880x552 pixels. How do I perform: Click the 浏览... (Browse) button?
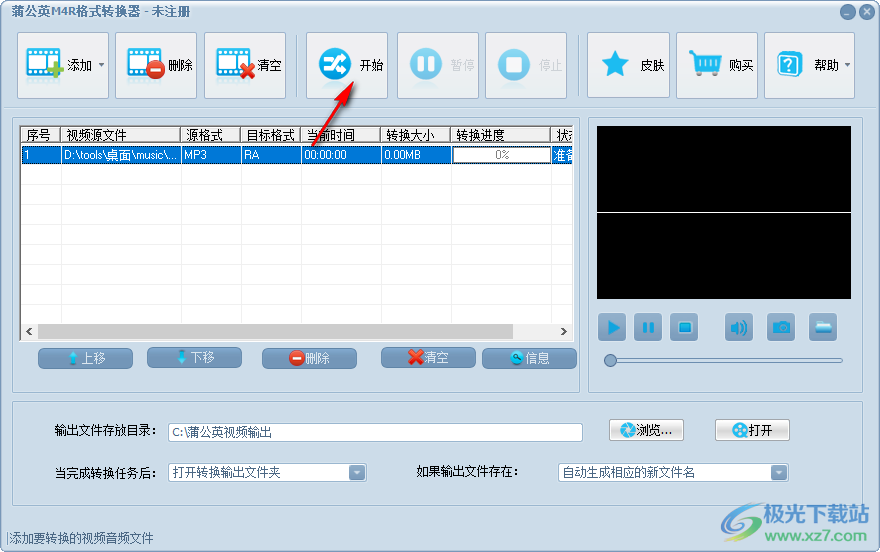(x=646, y=430)
